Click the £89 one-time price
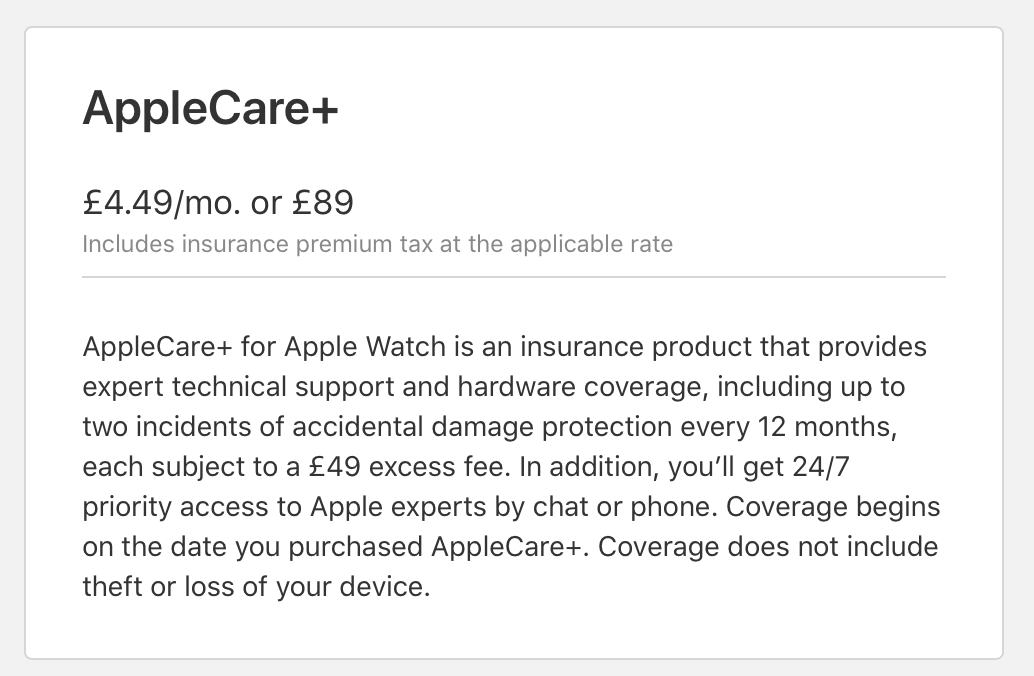 pos(323,202)
